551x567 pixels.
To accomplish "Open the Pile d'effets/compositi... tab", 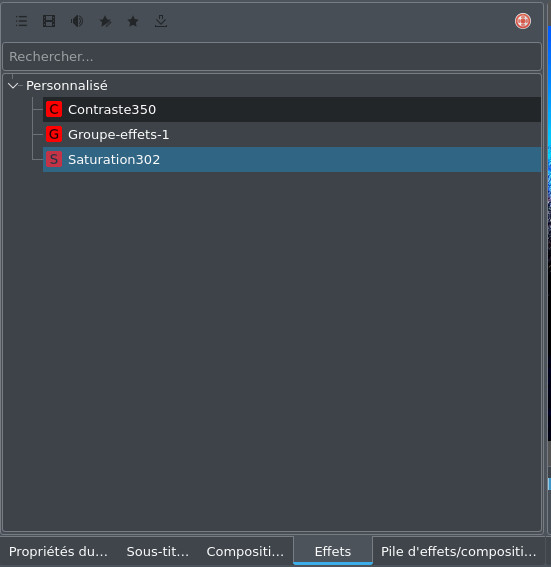I will [x=458, y=551].
